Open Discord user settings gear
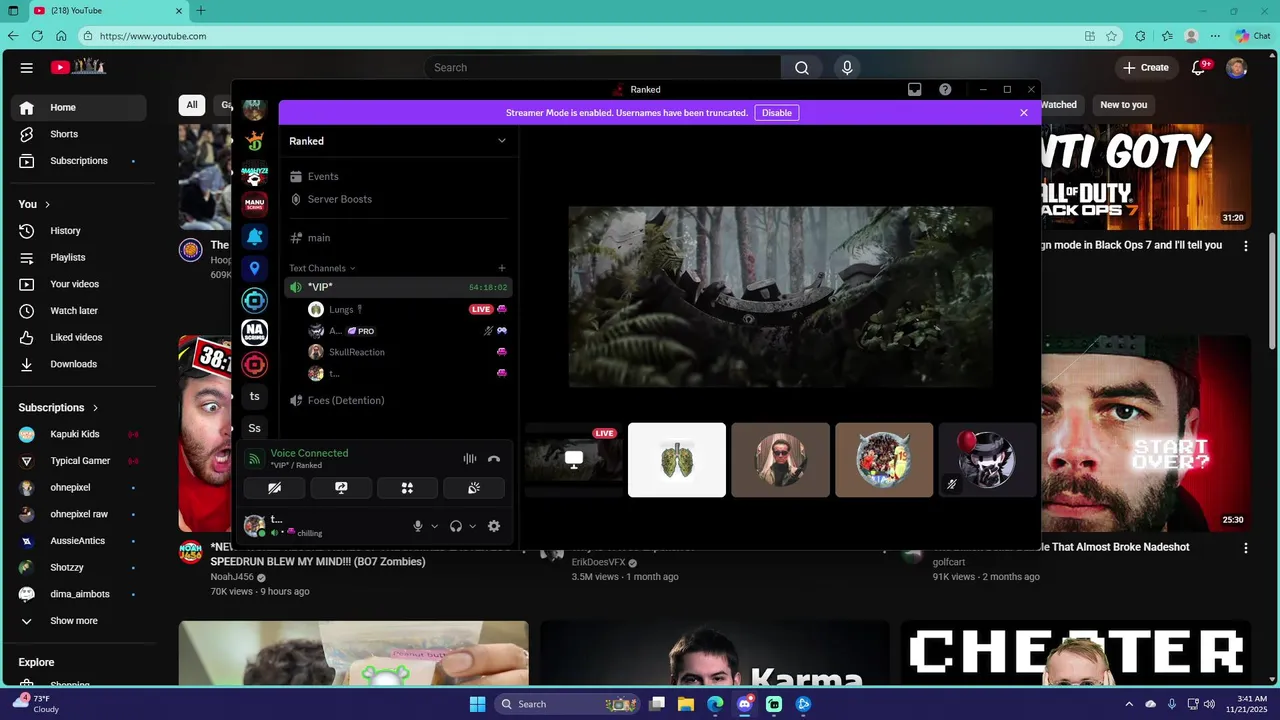 click(x=494, y=526)
